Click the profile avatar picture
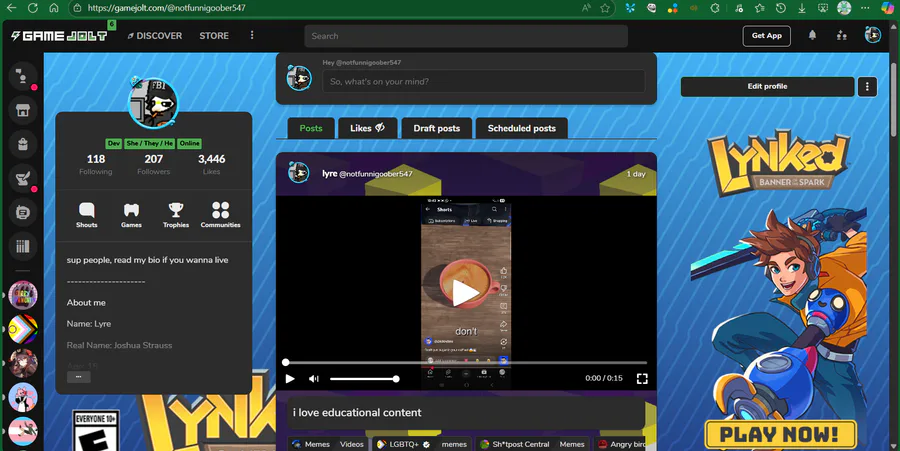 [153, 104]
